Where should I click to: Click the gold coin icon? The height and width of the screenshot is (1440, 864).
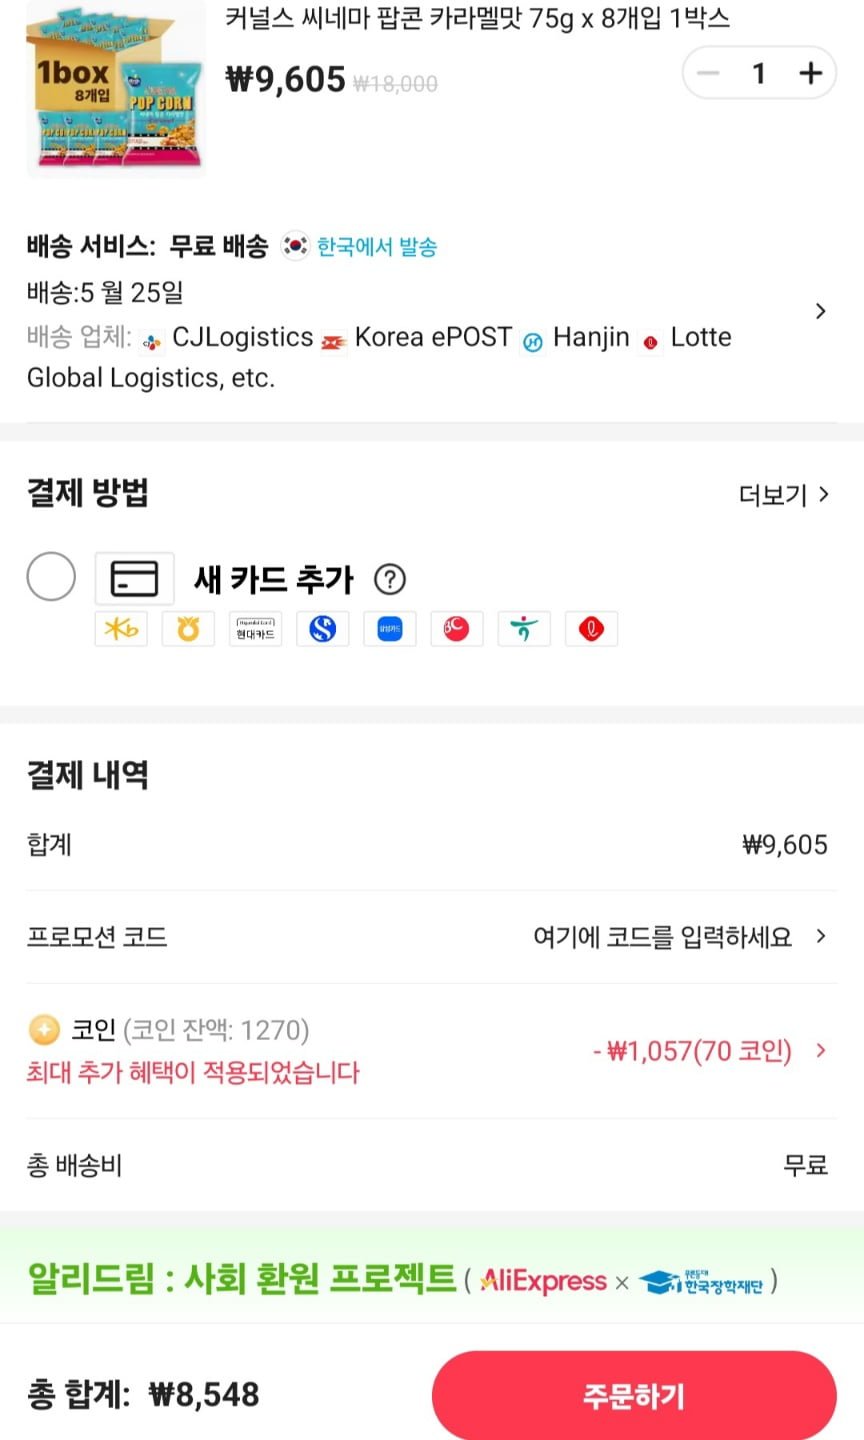44,1029
